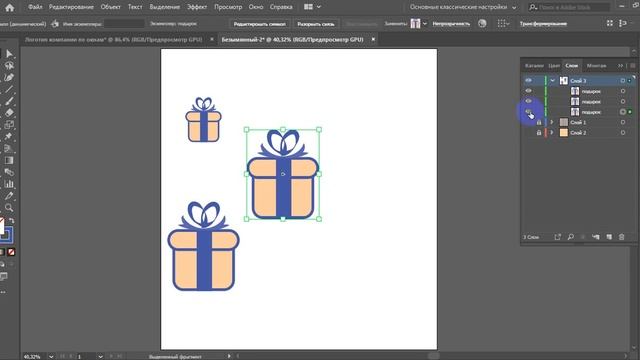This screenshot has width=640, height=360.
Task: Click the status bar play arrow
Action: pos(229,356)
